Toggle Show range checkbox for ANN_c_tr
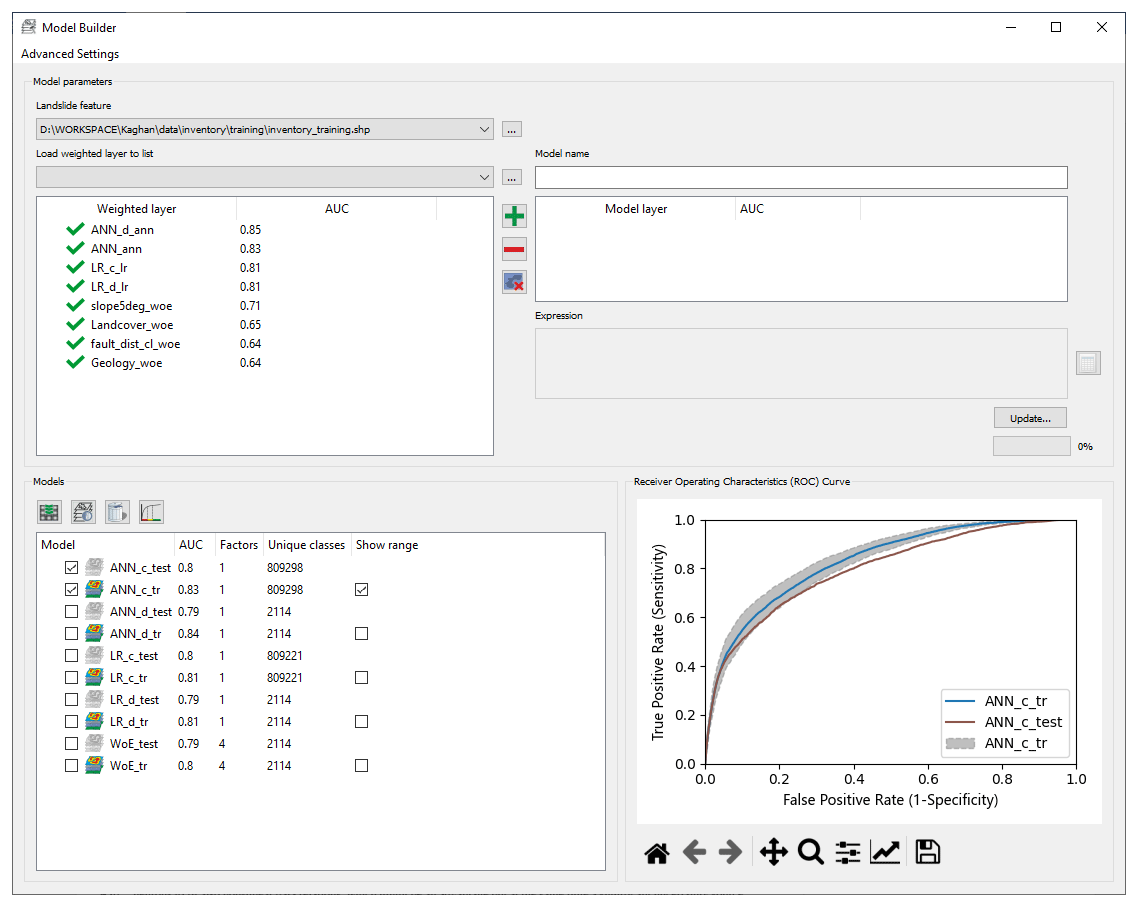The image size is (1139, 908). (361, 590)
